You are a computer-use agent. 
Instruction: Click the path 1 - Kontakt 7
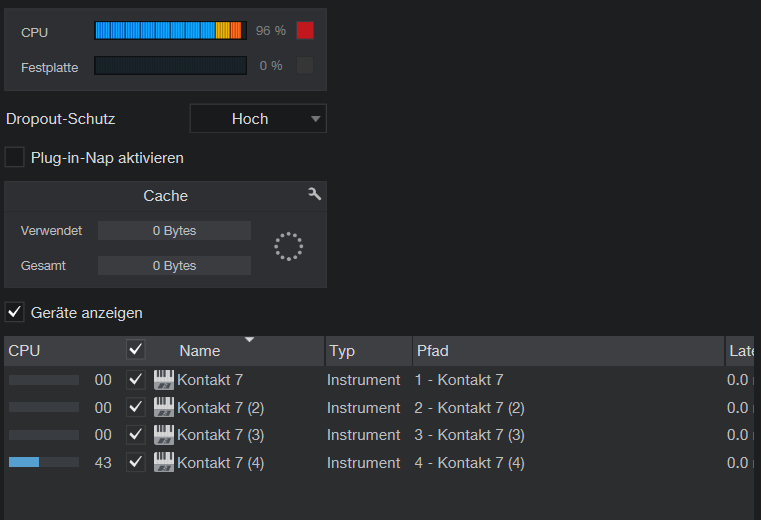[459, 380]
